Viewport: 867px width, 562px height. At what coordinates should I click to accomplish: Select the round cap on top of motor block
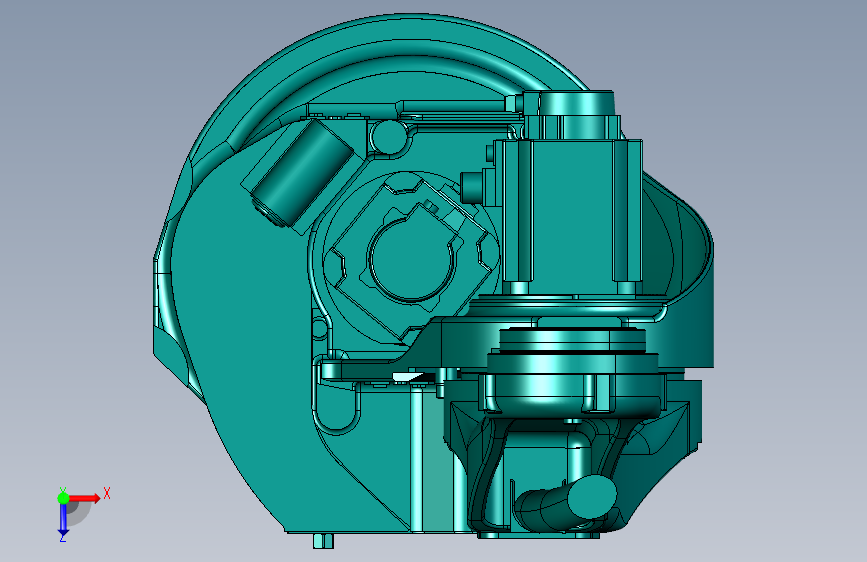tap(577, 103)
